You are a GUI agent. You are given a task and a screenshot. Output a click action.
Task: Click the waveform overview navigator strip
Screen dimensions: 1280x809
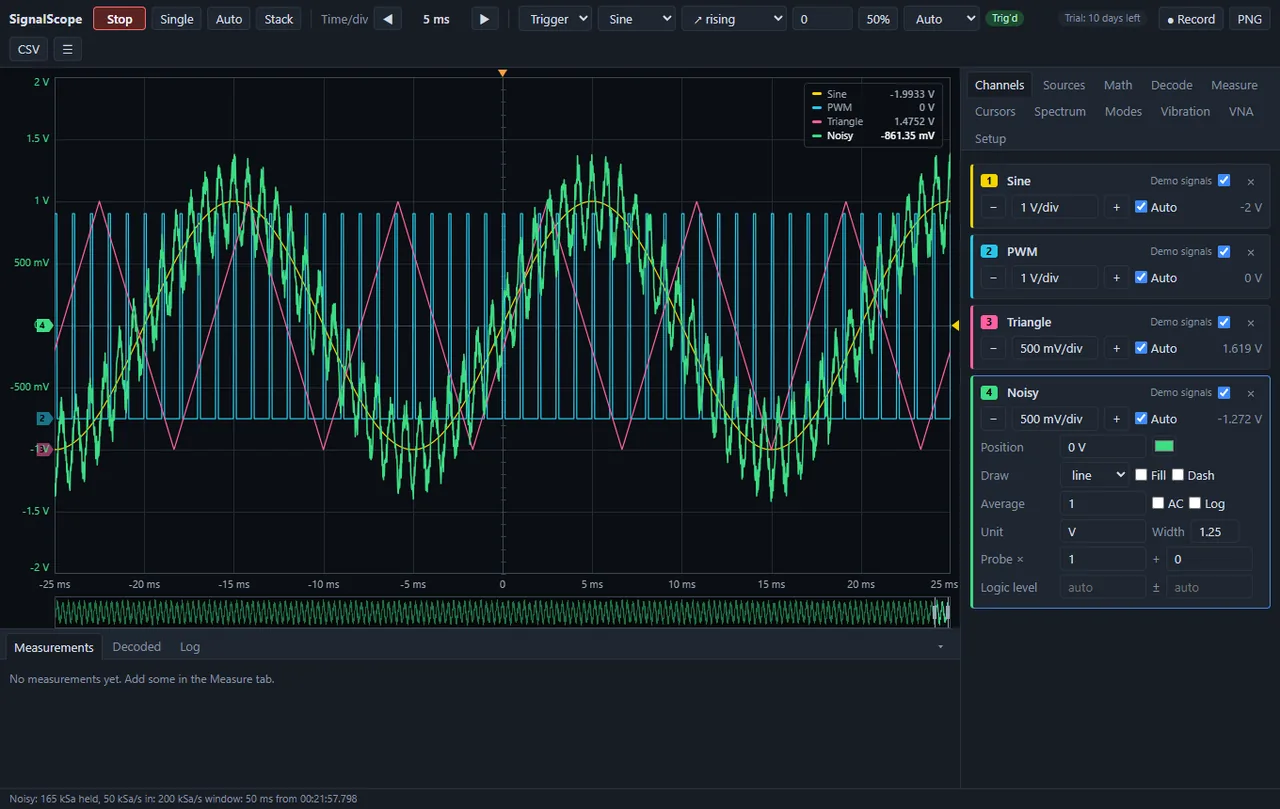502,612
